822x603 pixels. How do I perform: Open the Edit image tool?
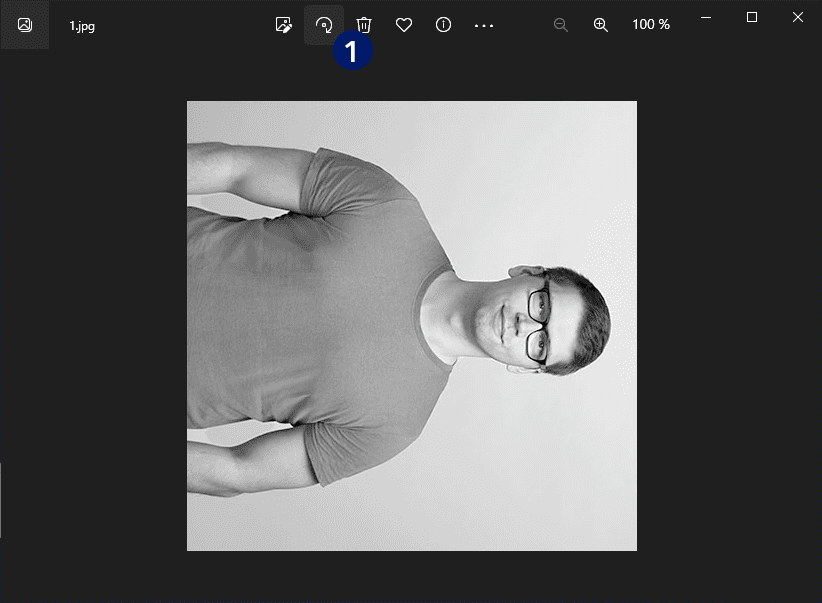(x=284, y=25)
